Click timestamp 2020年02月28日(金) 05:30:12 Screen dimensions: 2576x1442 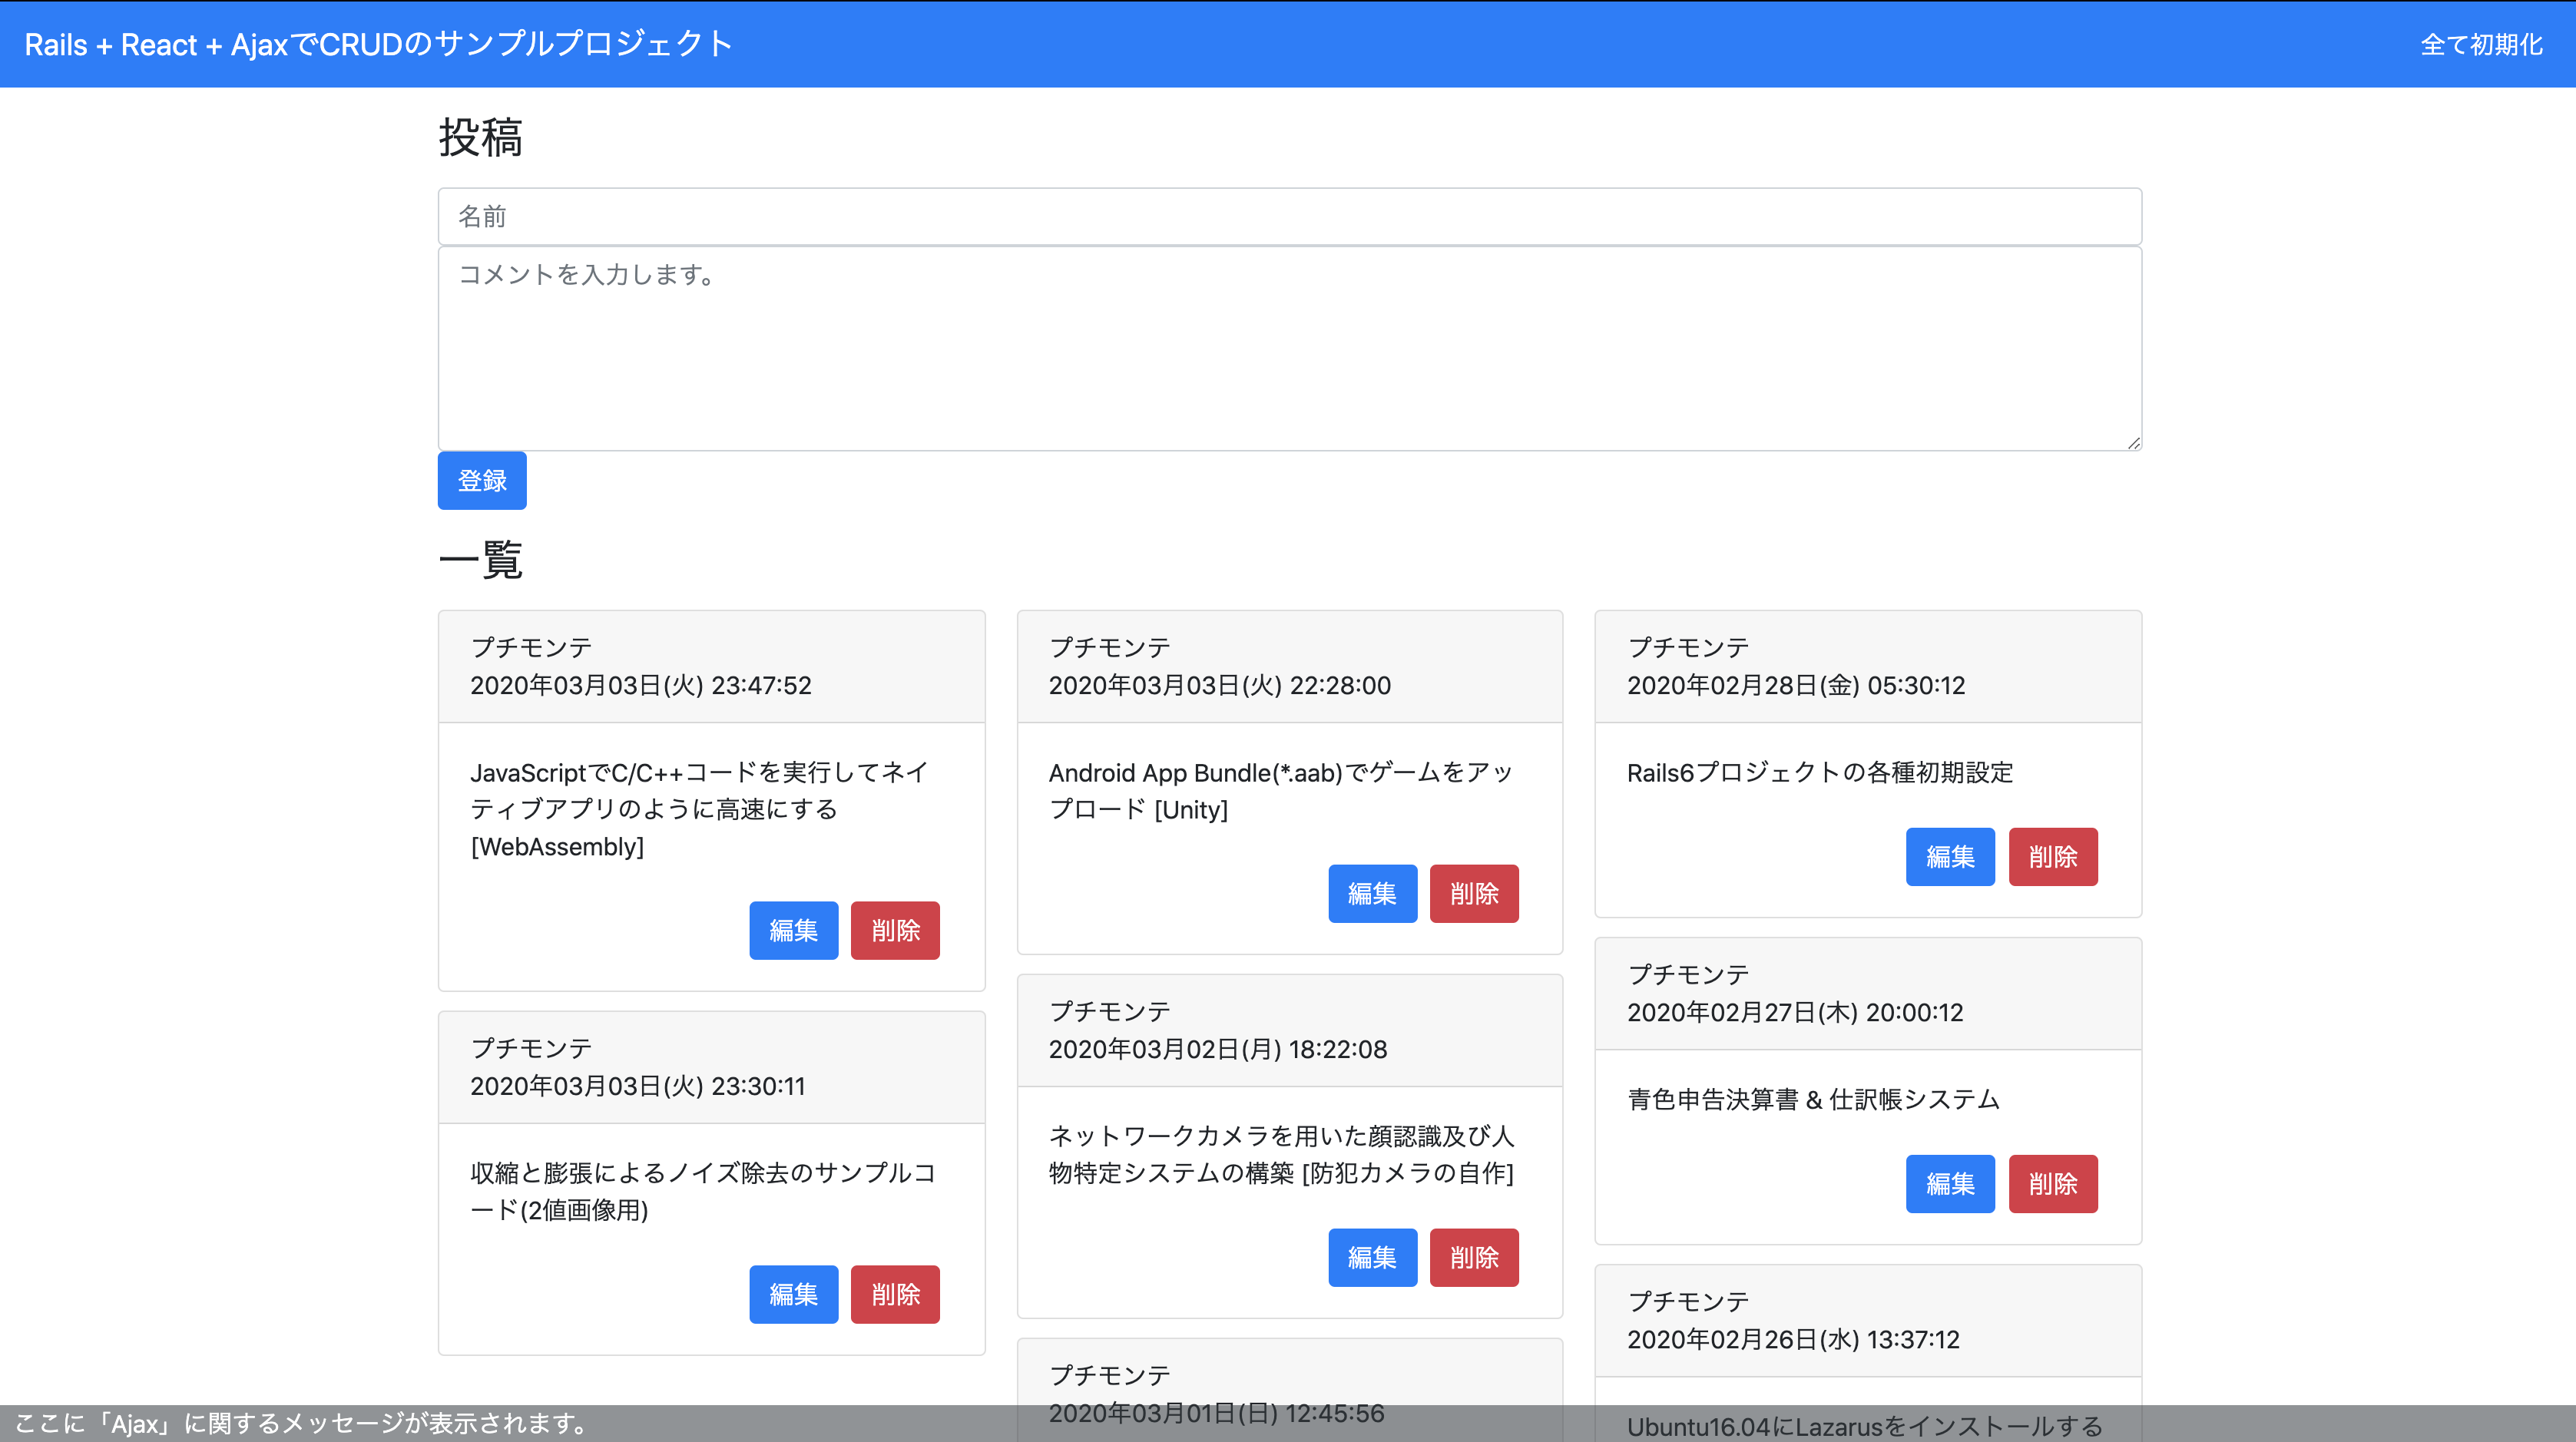pos(1796,686)
